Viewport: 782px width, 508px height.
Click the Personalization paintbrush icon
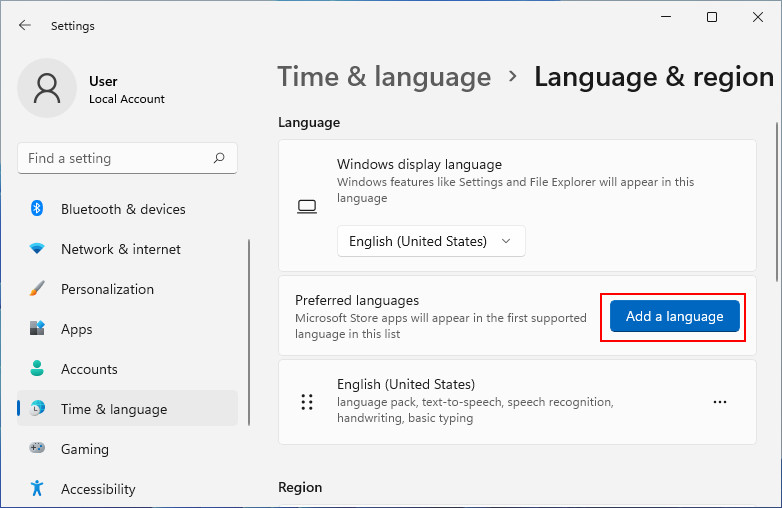coord(37,289)
